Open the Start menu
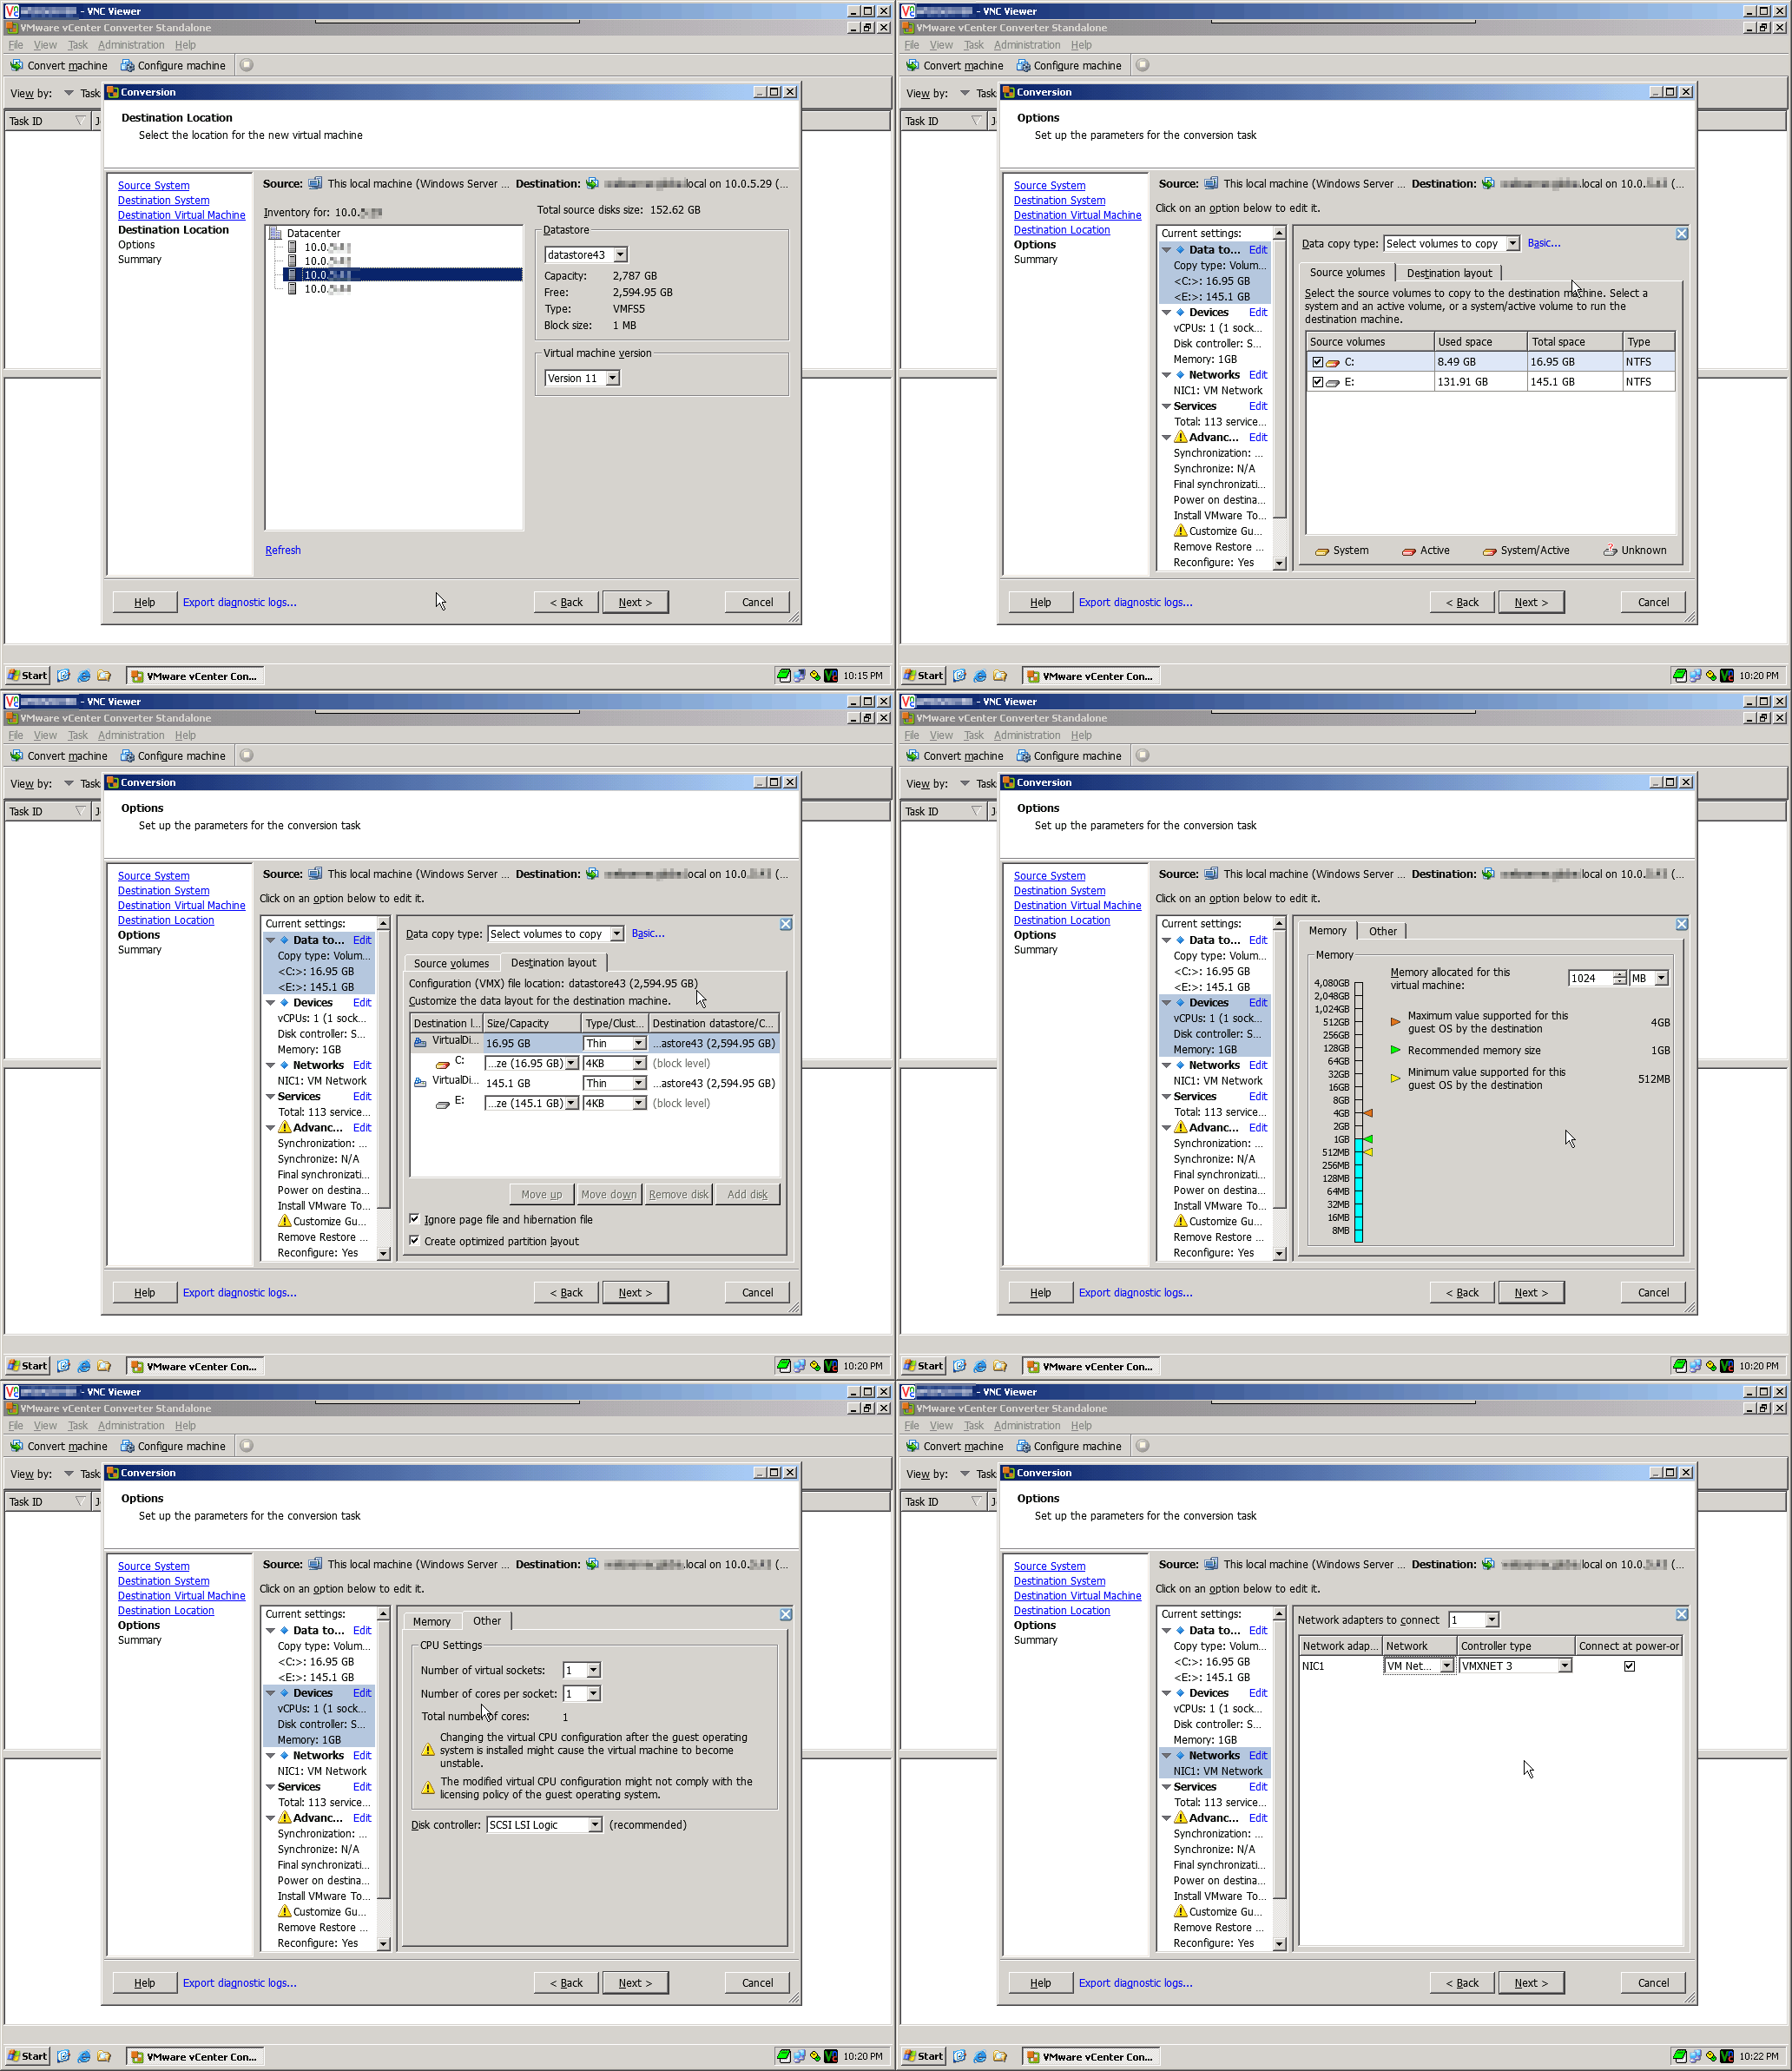Viewport: 1792px width, 2071px height. pos(26,675)
